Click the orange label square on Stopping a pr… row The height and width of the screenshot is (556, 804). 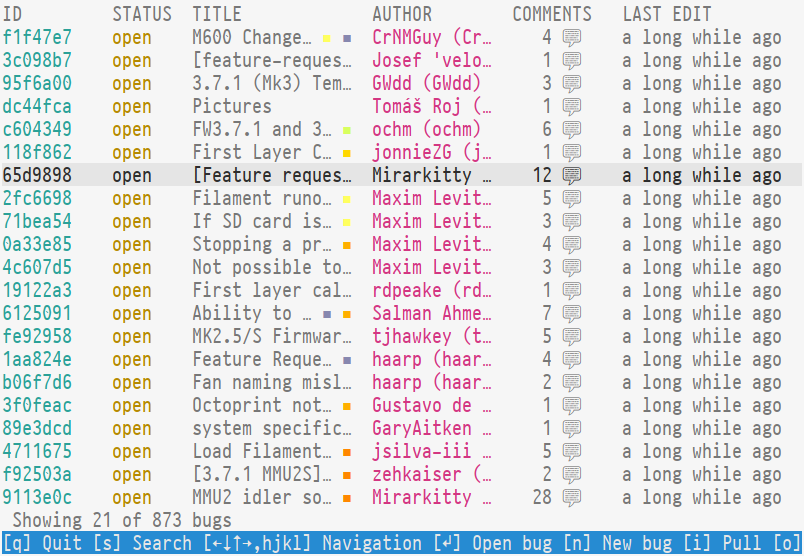[x=347, y=245]
